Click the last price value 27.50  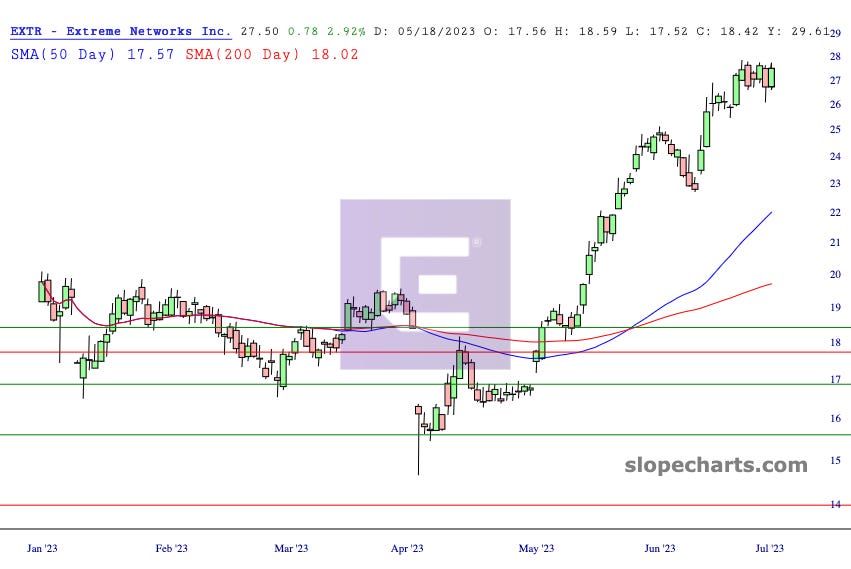(260, 31)
